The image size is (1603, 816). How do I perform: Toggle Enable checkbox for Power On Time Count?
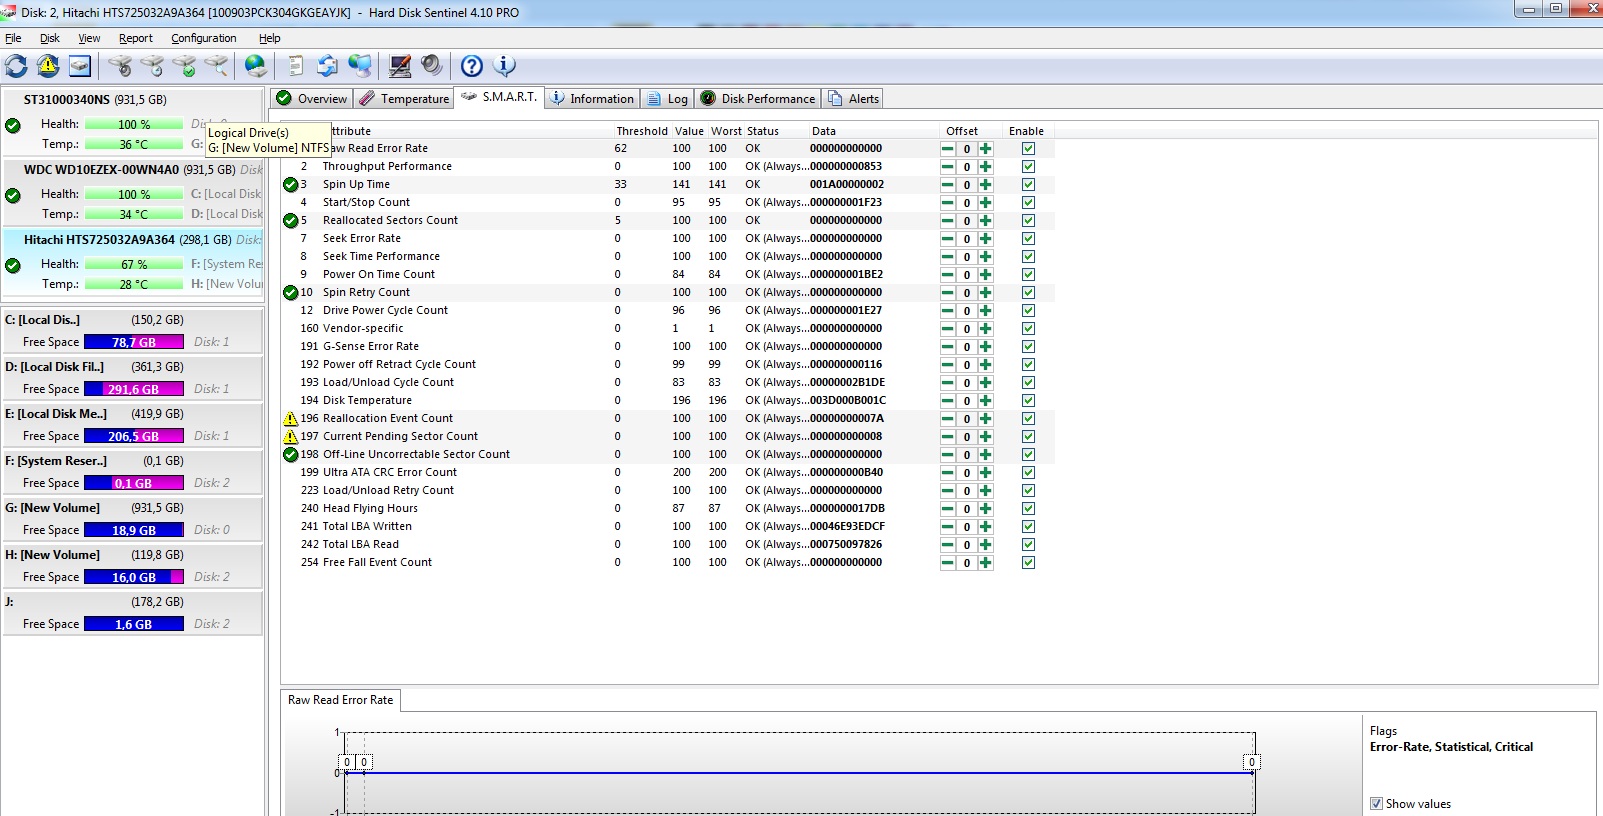(1028, 275)
